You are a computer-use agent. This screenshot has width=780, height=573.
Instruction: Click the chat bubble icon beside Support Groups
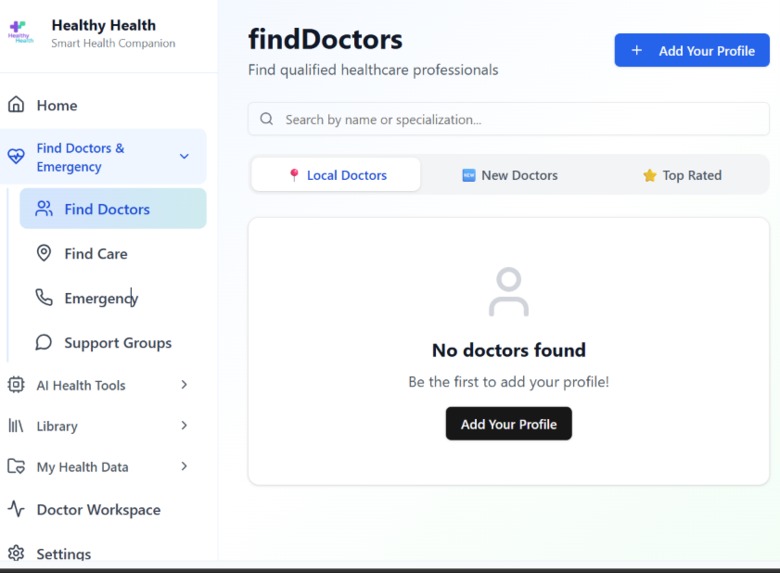pos(44,342)
